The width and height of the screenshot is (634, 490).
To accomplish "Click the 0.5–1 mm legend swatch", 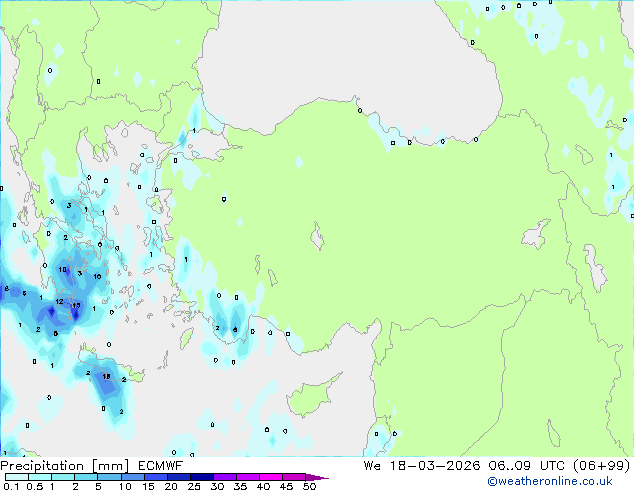I will coord(40,477).
